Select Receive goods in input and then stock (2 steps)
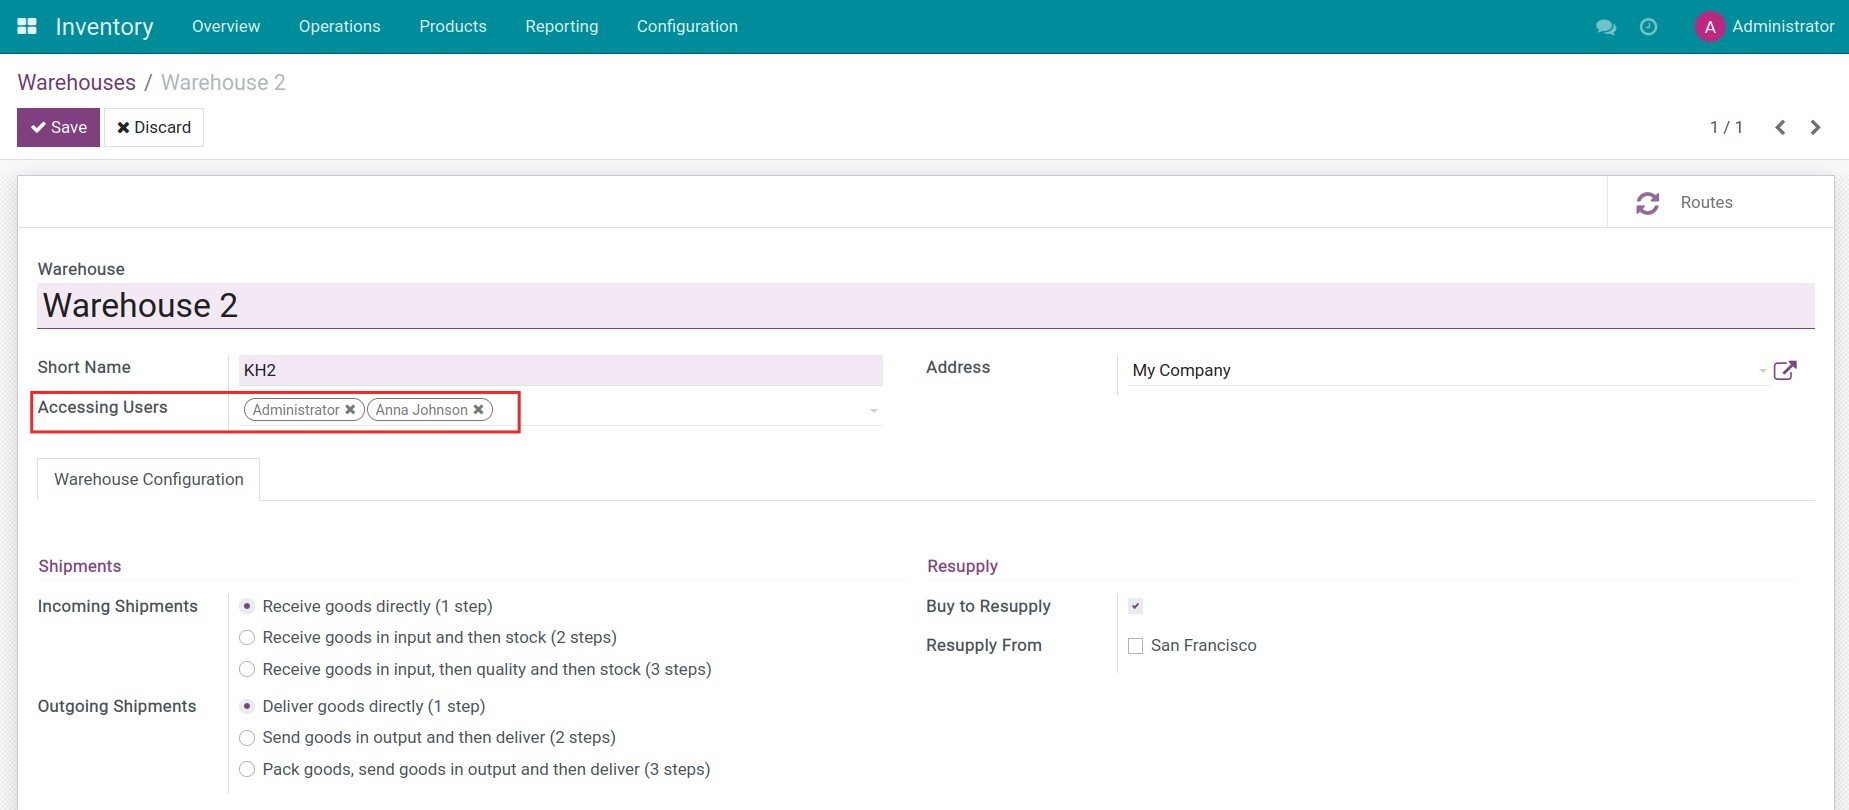 coord(247,638)
